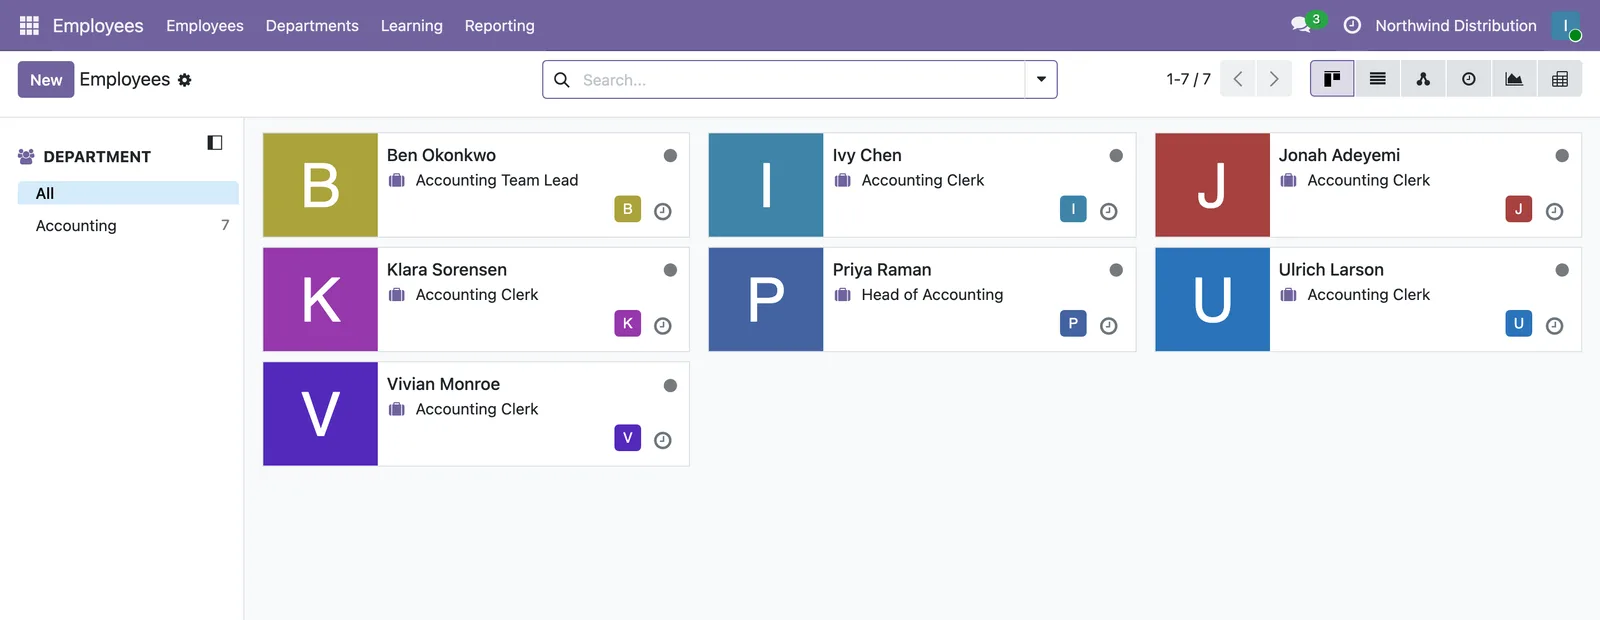Image resolution: width=1600 pixels, height=620 pixels.
Task: Click Vivian Monroe's small V user avatar
Action: [628, 437]
